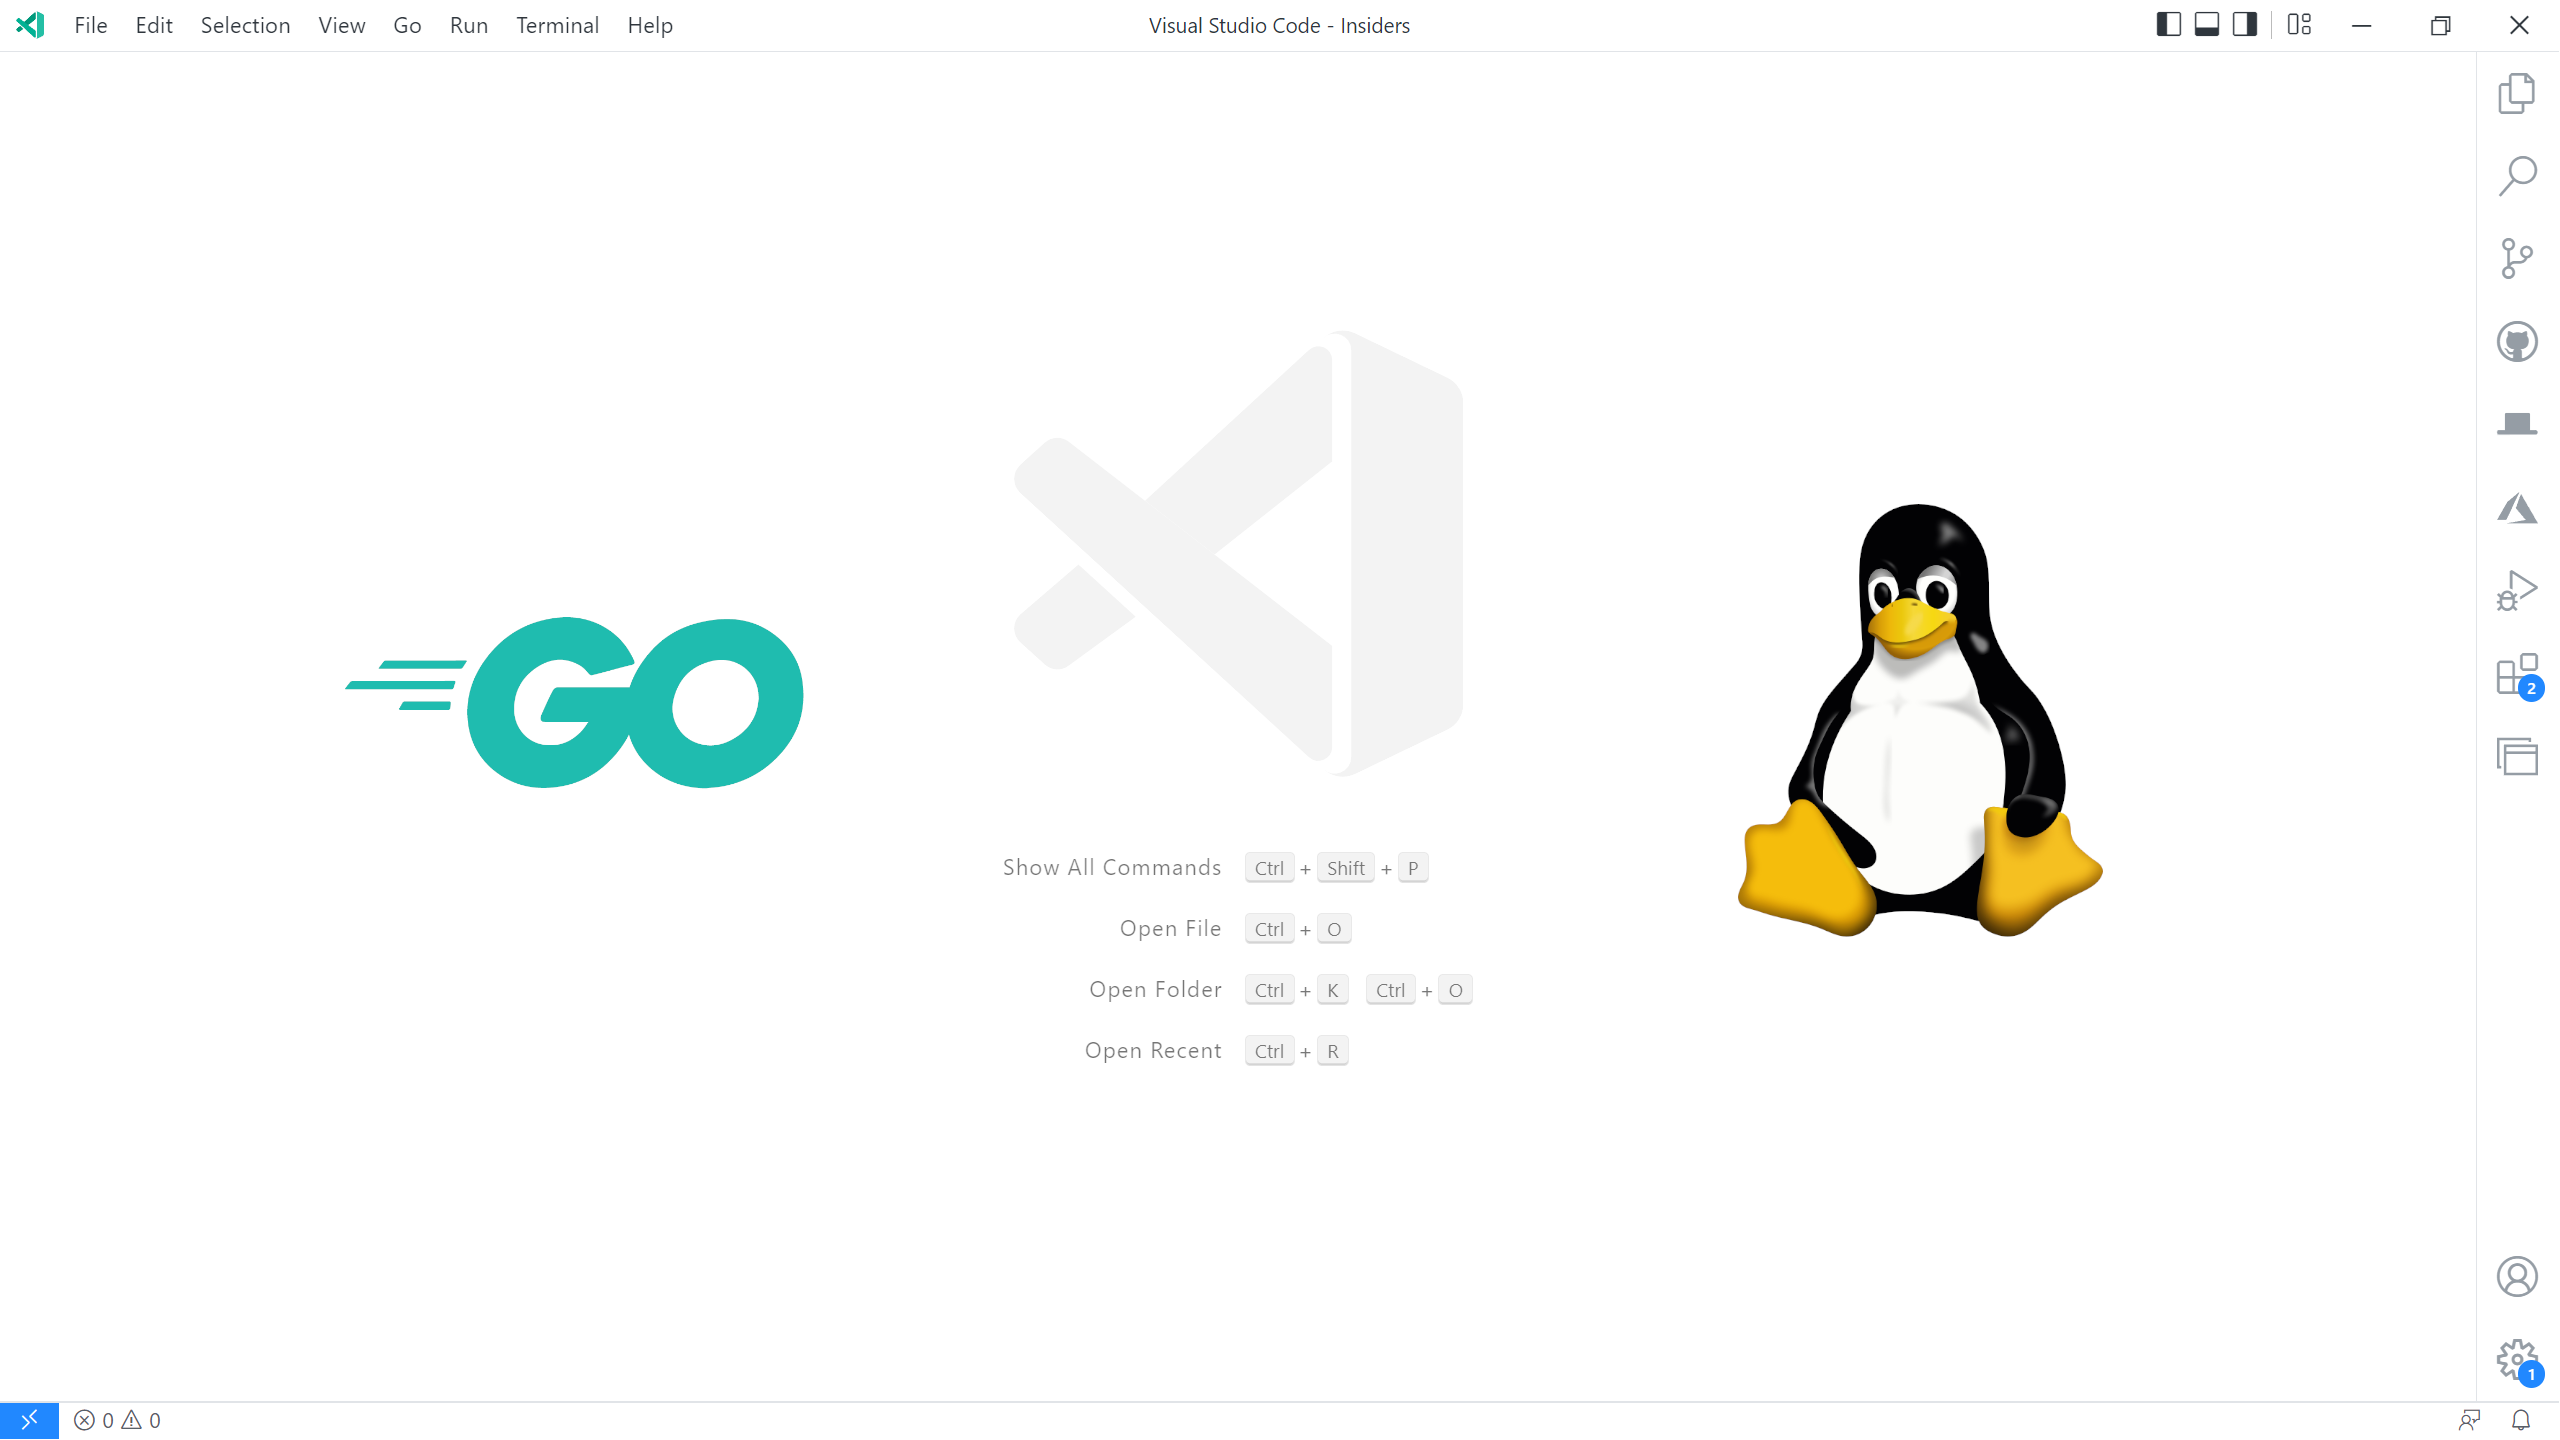Open the File menu
The width and height of the screenshot is (2560, 1440).
pyautogui.click(x=91, y=25)
